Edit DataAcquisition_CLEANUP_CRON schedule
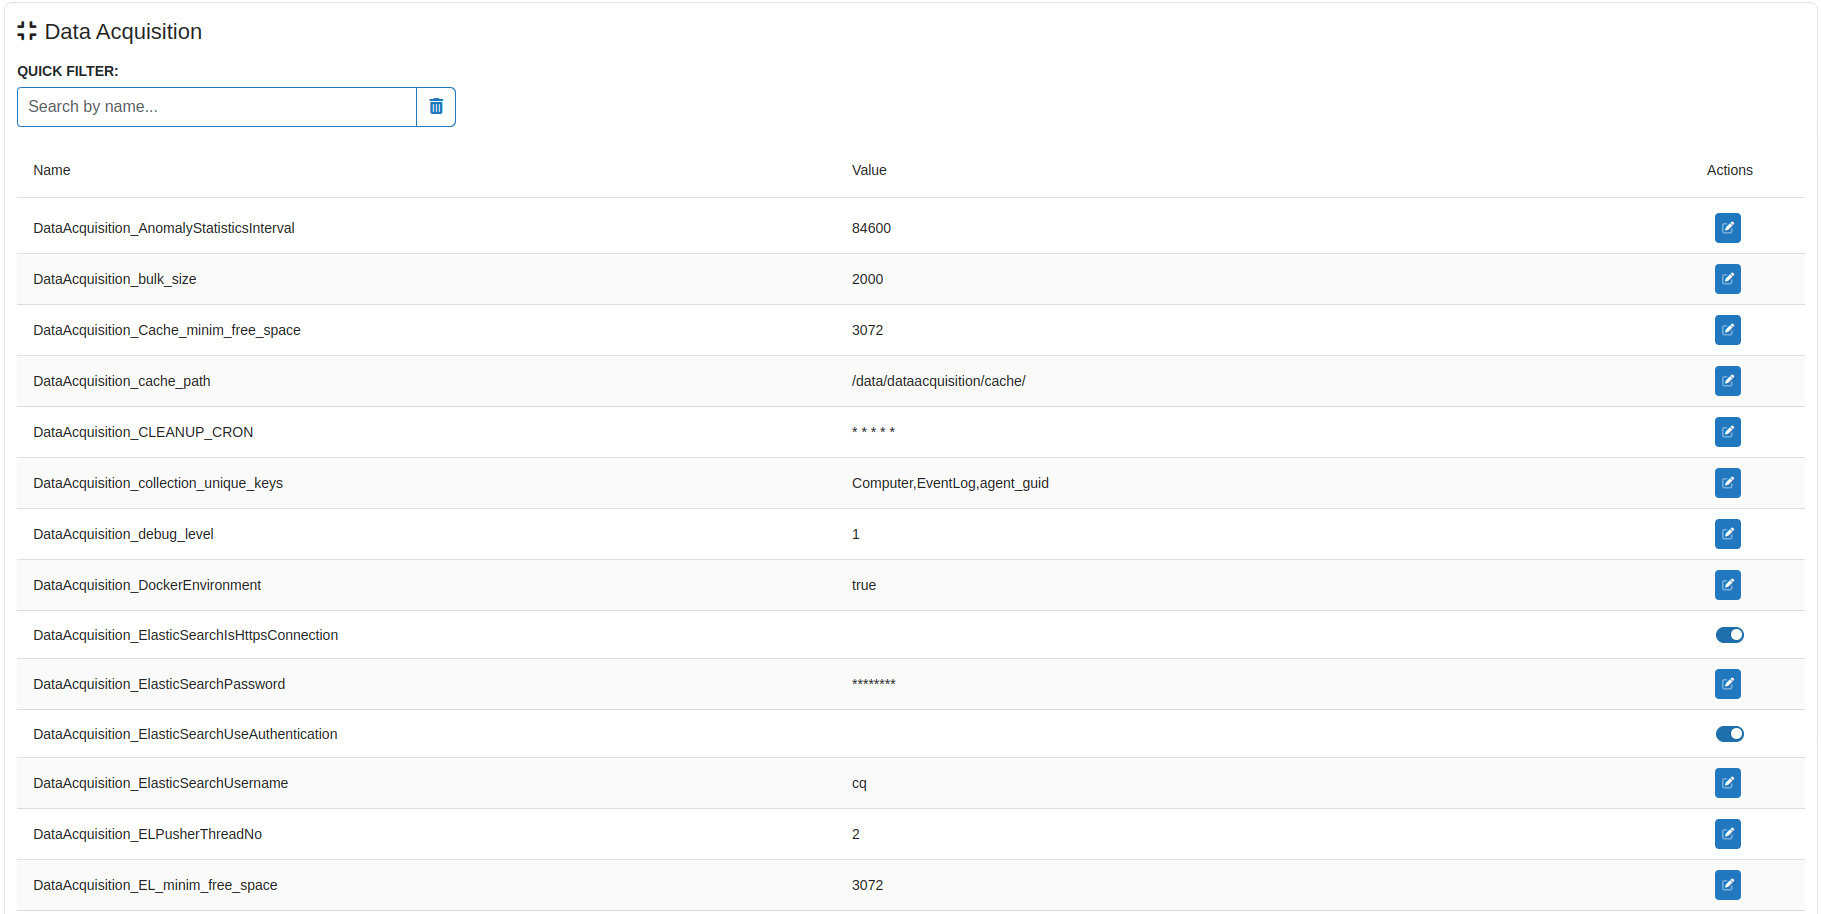Screen dimensions: 1821x914 [x=1727, y=432]
